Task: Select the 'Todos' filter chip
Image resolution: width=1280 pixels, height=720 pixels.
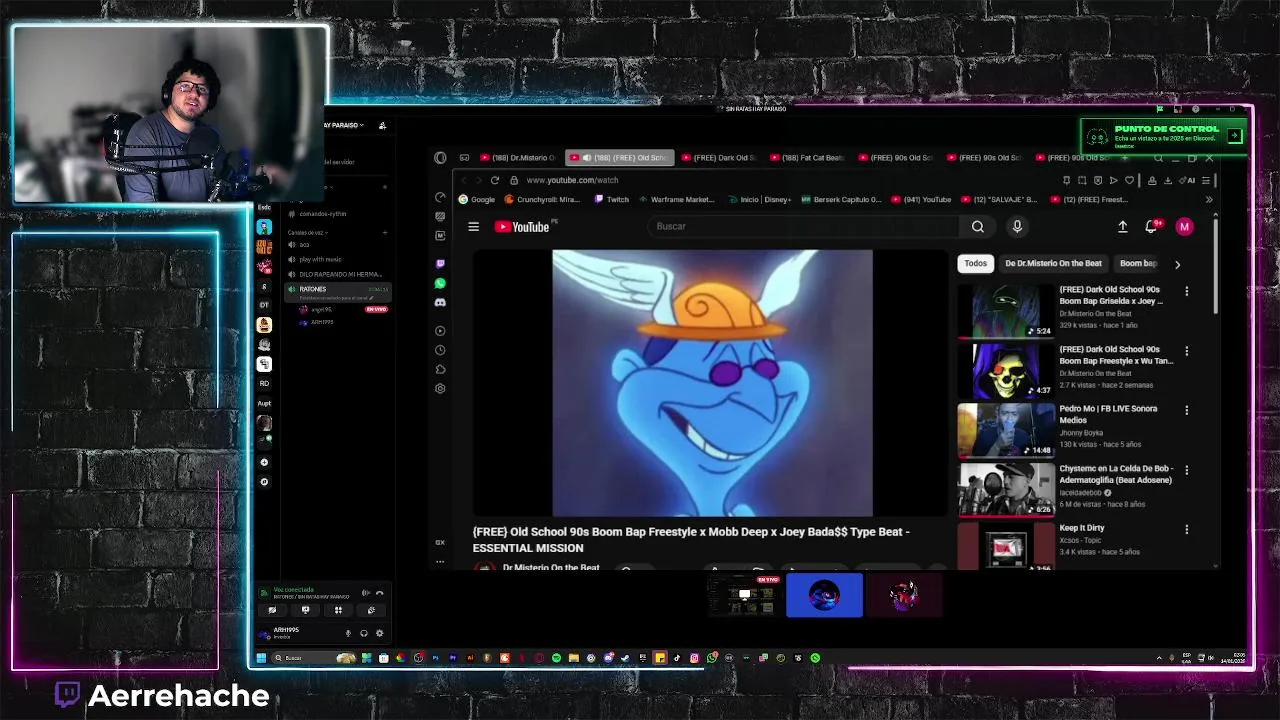Action: (975, 264)
